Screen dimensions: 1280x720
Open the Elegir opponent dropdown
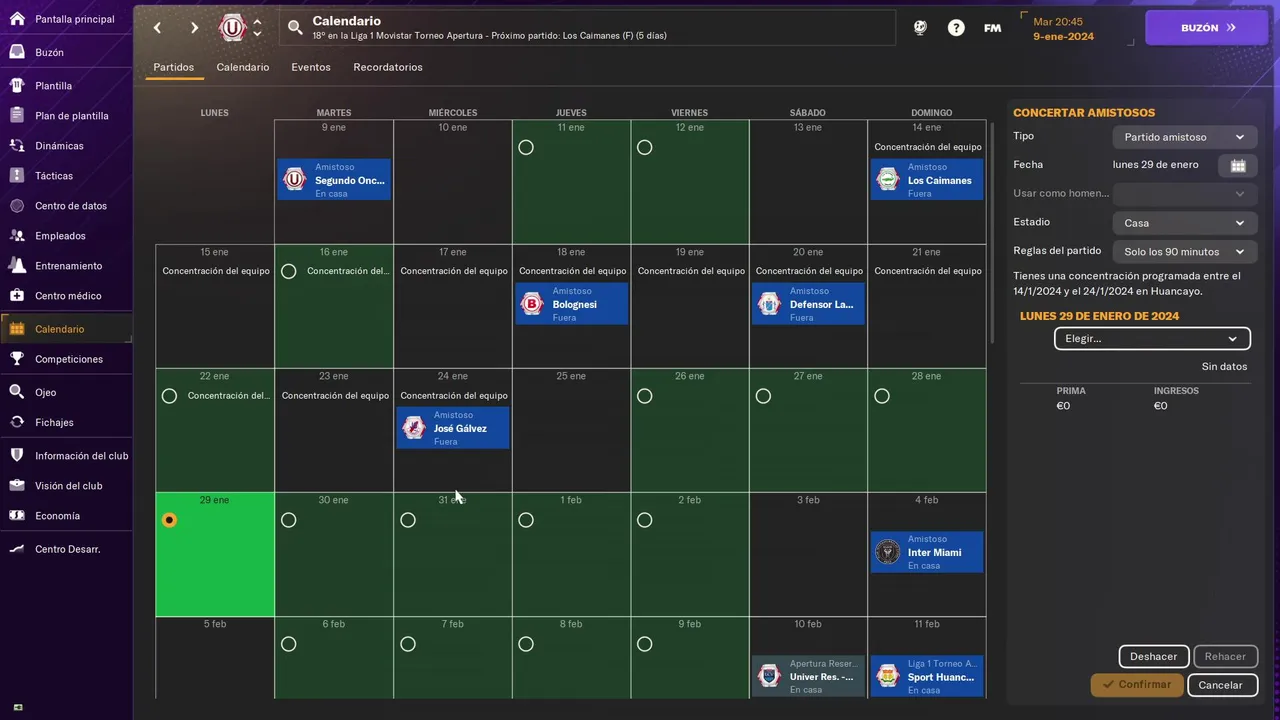click(x=1152, y=339)
